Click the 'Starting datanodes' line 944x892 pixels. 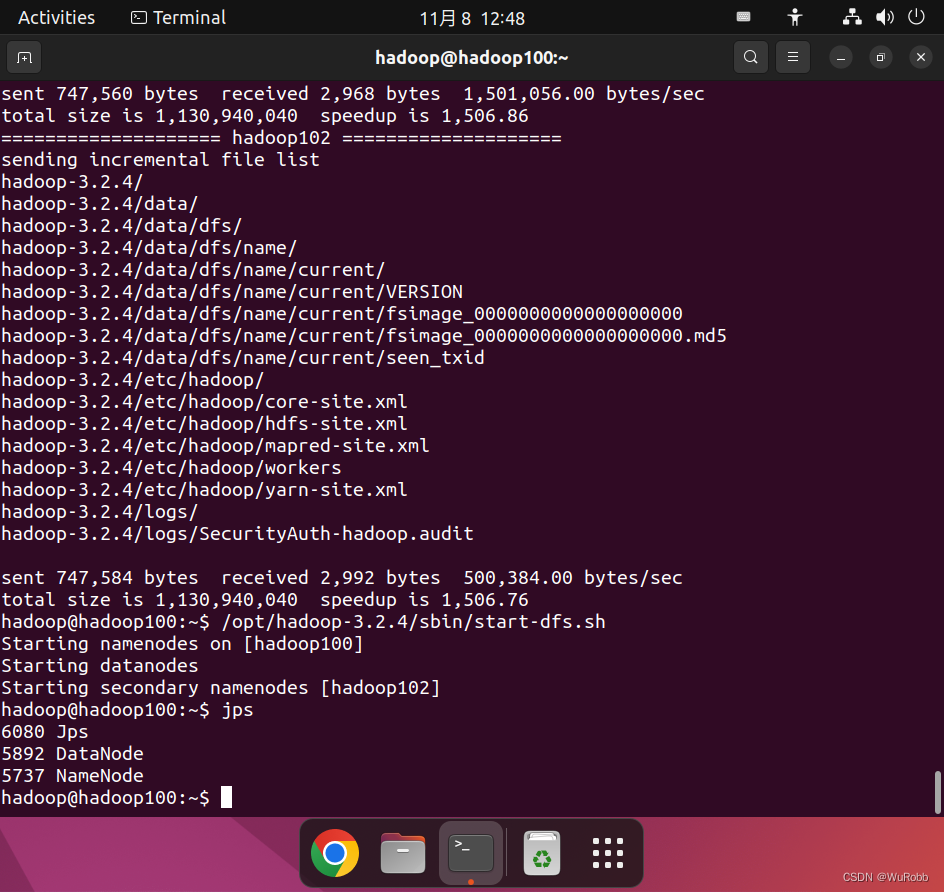99,666
